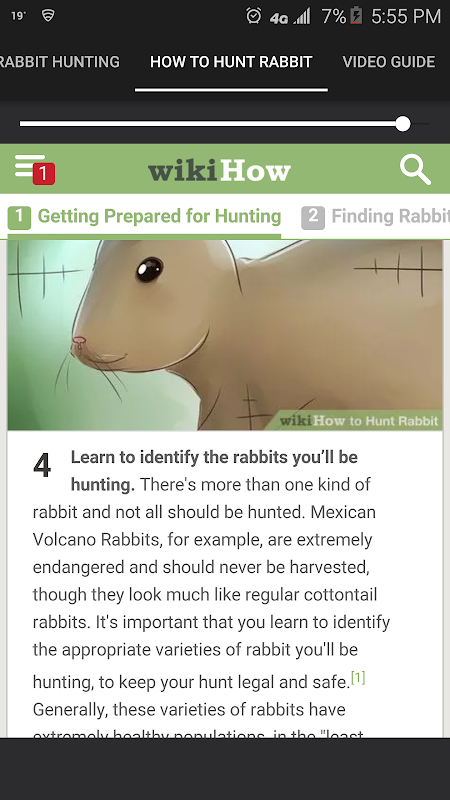
Task: Switch to the Video Guide tab
Action: [389, 62]
